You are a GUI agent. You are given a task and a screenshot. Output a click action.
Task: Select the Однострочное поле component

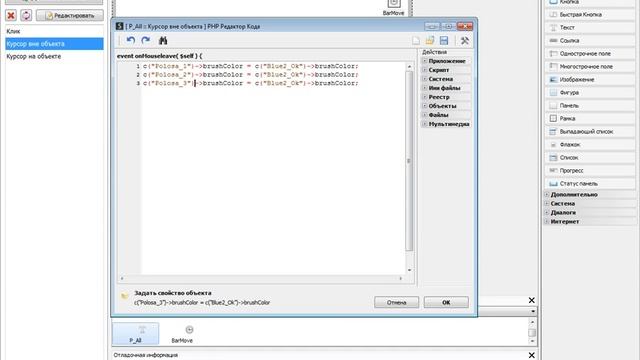(590, 54)
